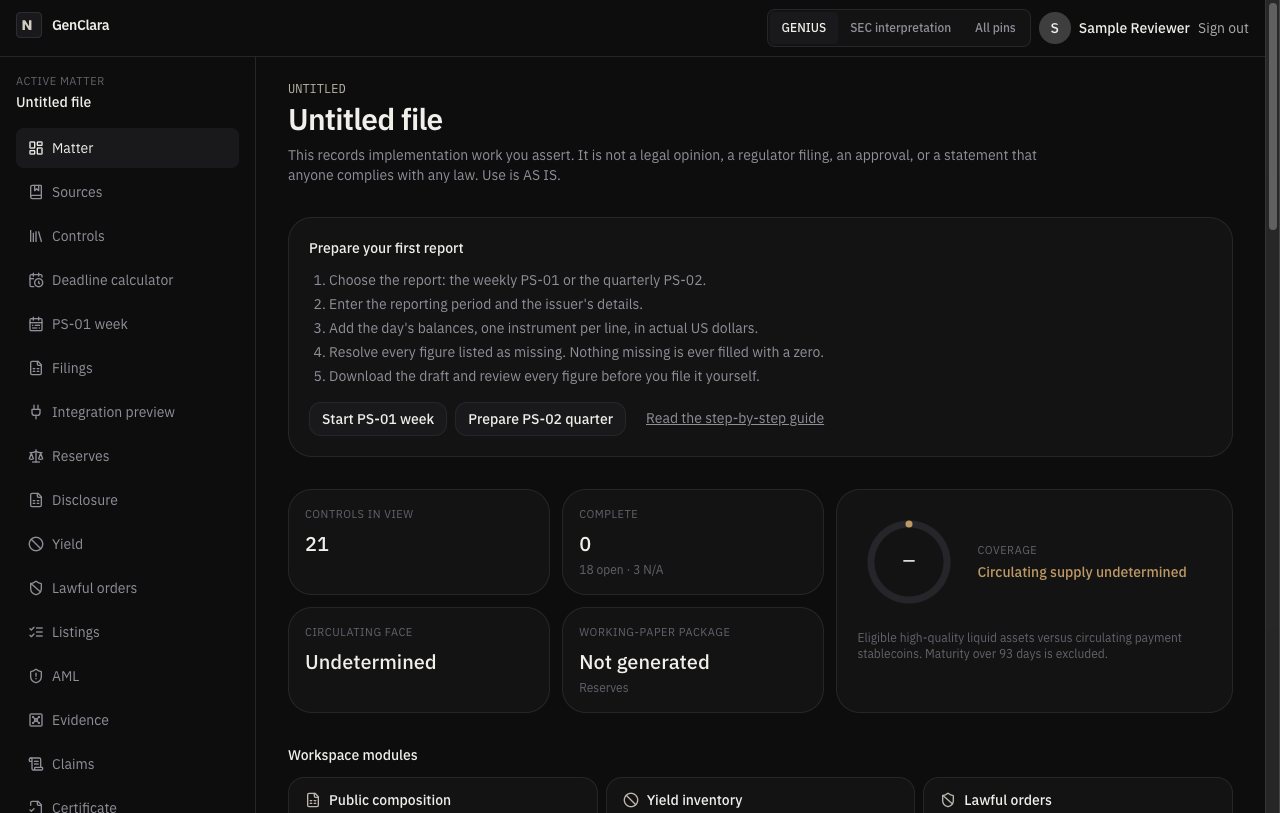Open the Evidence section label

click(x=80, y=720)
